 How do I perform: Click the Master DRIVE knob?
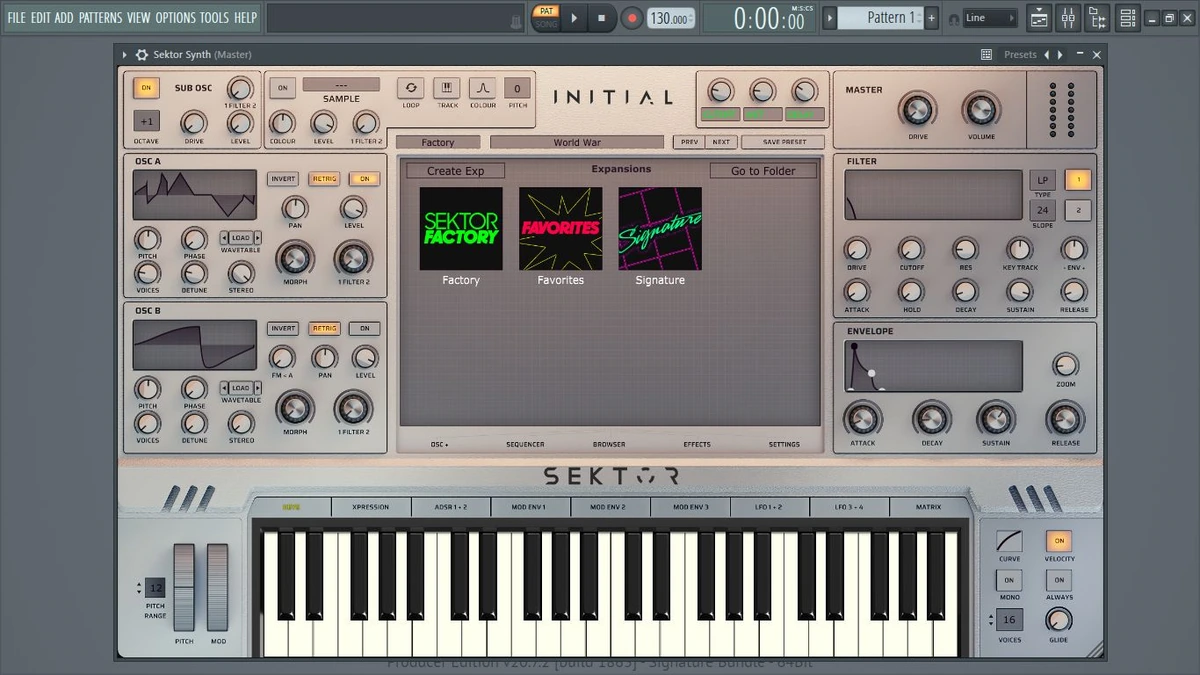pos(917,110)
